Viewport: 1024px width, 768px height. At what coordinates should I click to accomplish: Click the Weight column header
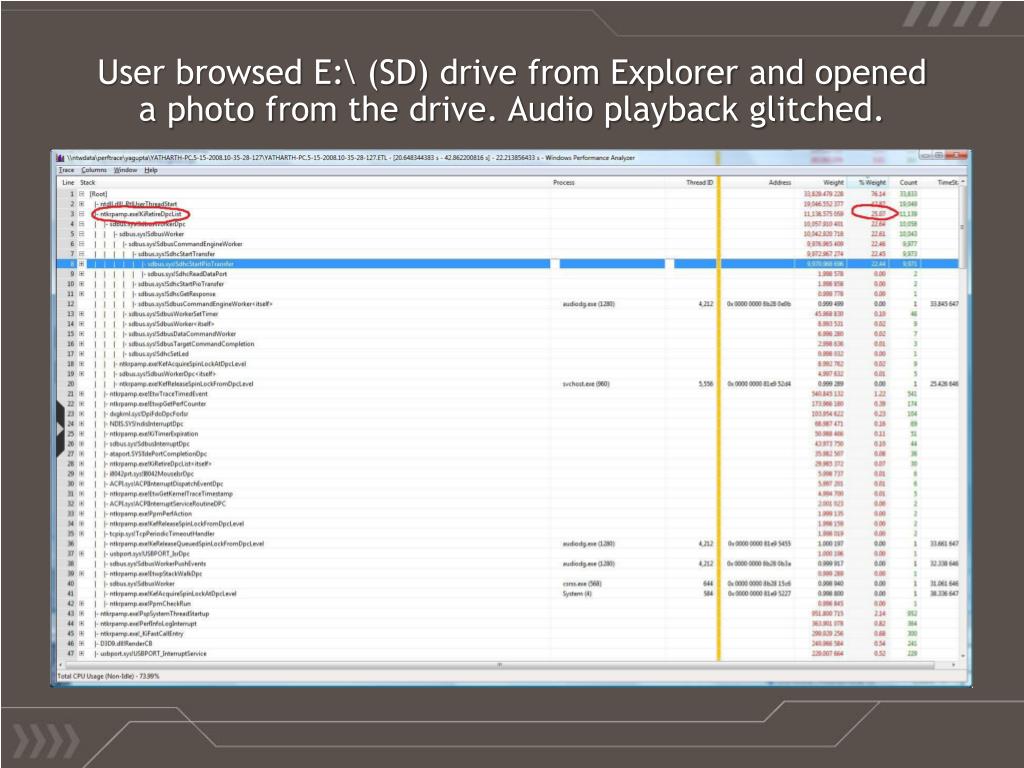point(833,183)
